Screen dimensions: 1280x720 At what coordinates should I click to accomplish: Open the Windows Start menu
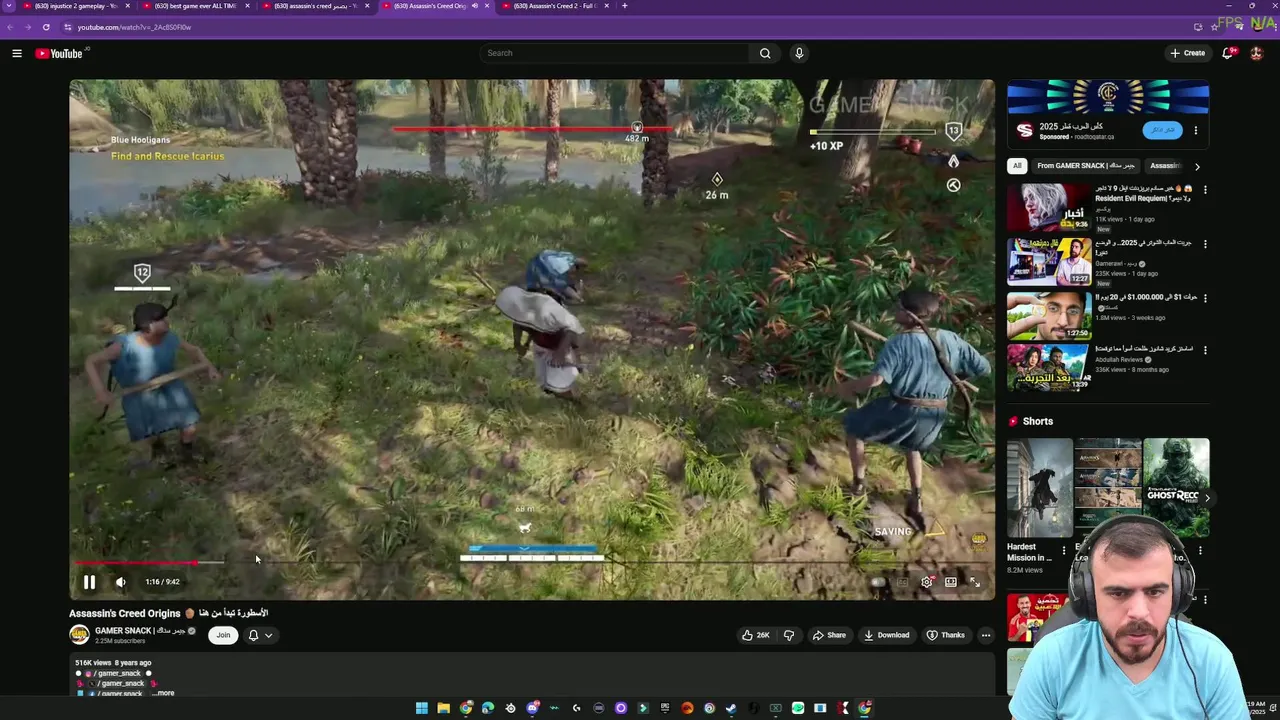pos(421,708)
